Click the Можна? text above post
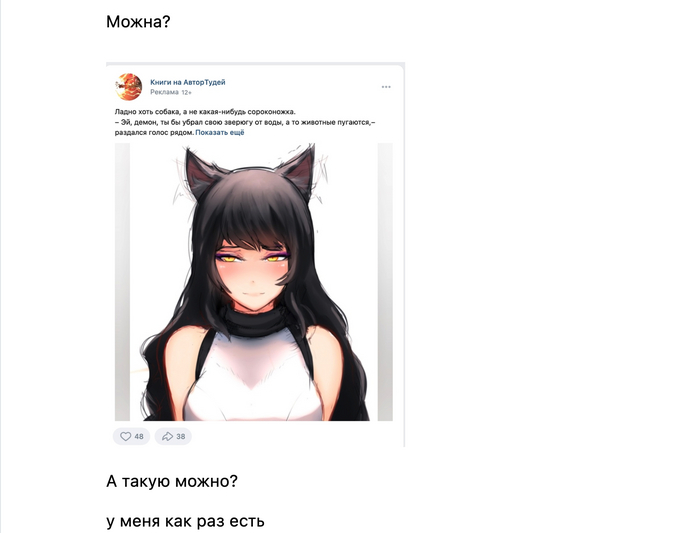Viewport: 700px width, 533px height. pos(138,21)
